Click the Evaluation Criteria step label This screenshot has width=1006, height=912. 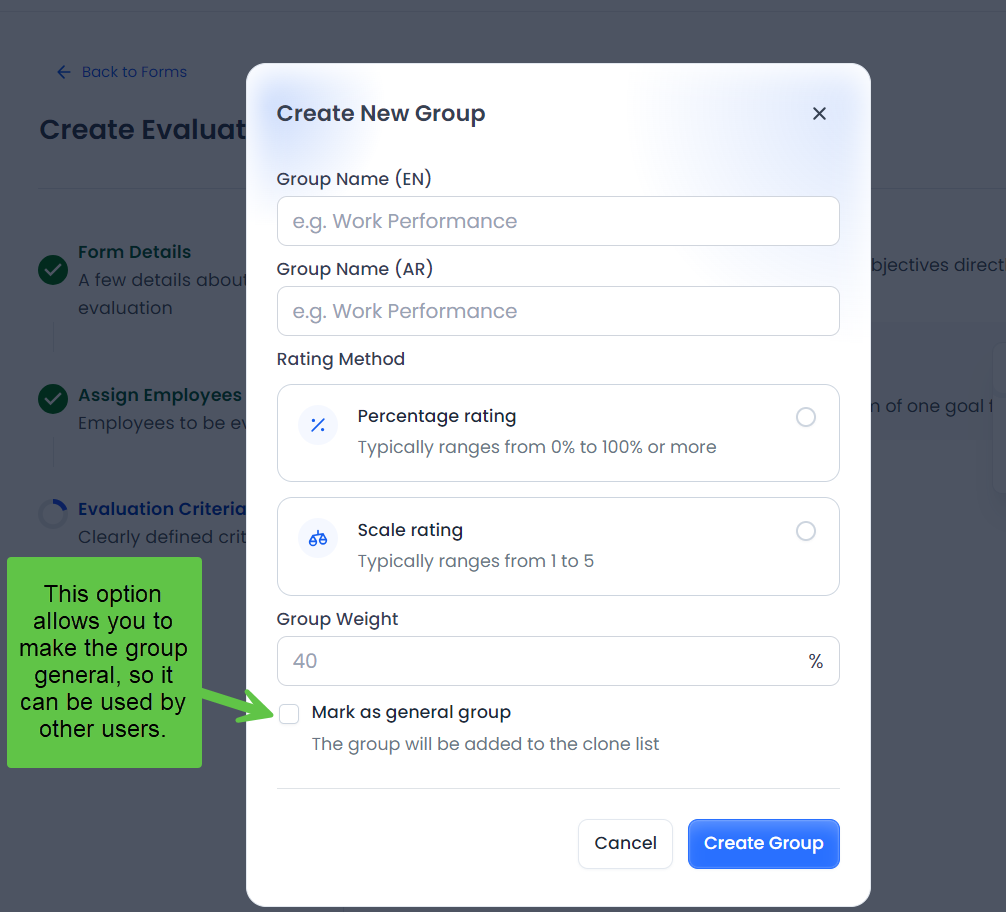point(163,509)
